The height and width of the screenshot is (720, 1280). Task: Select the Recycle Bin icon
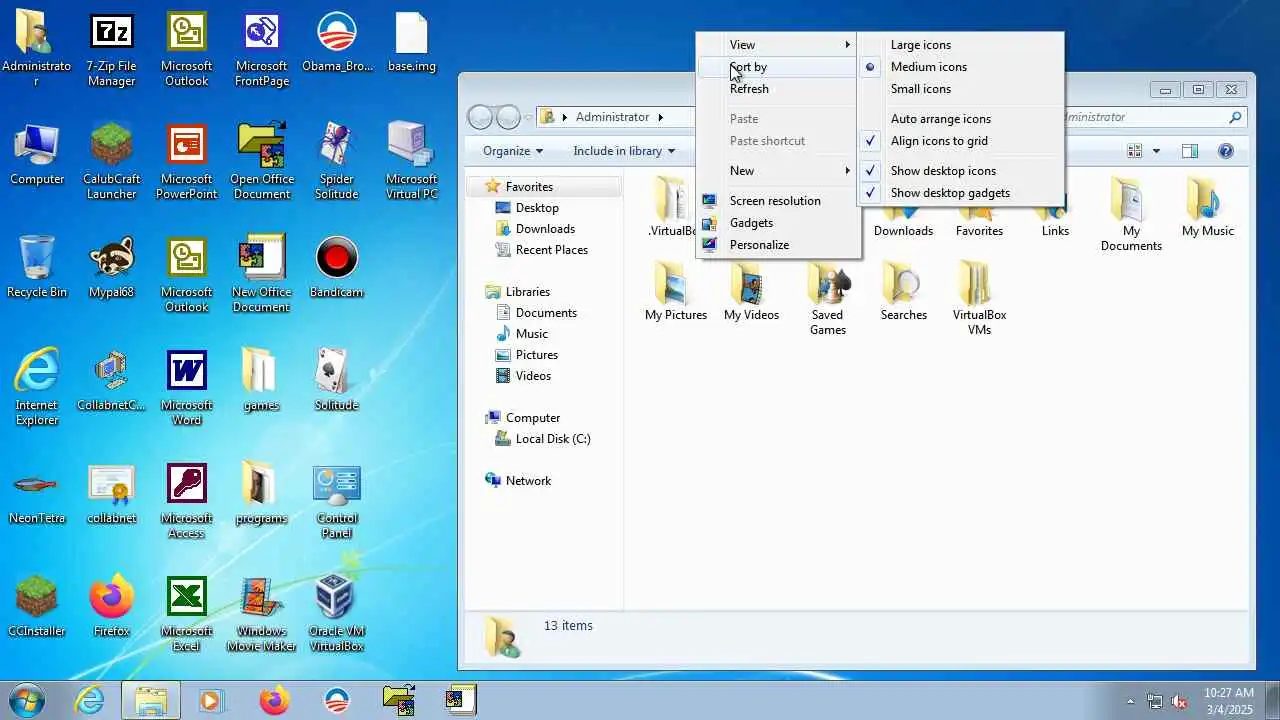click(37, 268)
